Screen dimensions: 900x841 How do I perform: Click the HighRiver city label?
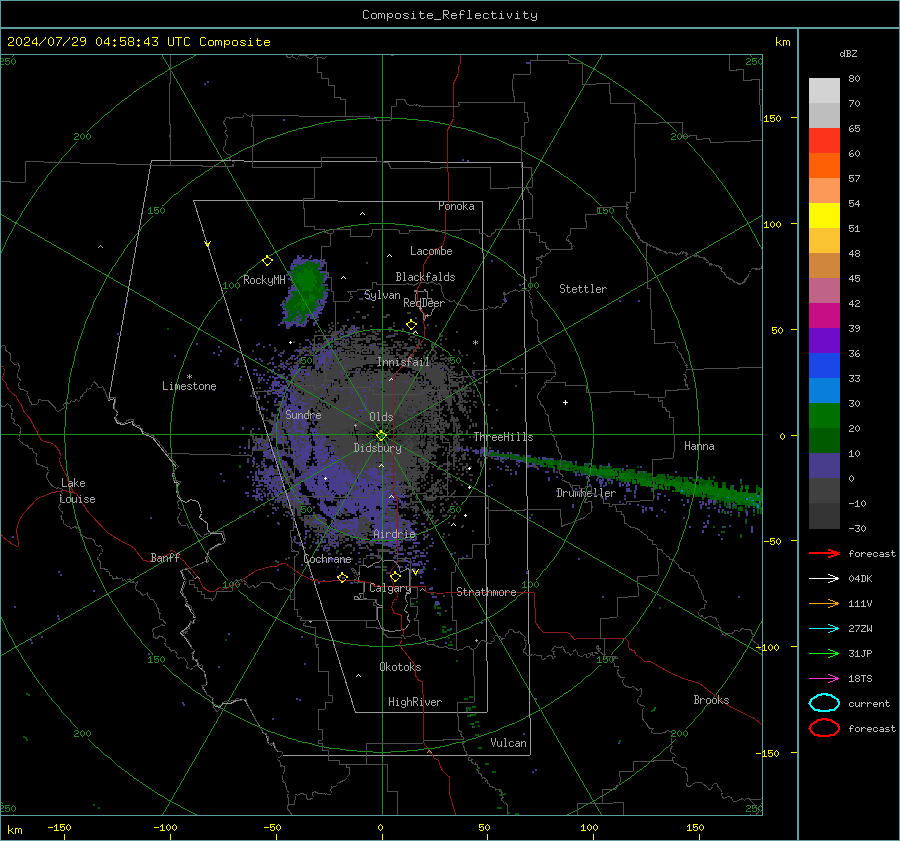tap(415, 702)
